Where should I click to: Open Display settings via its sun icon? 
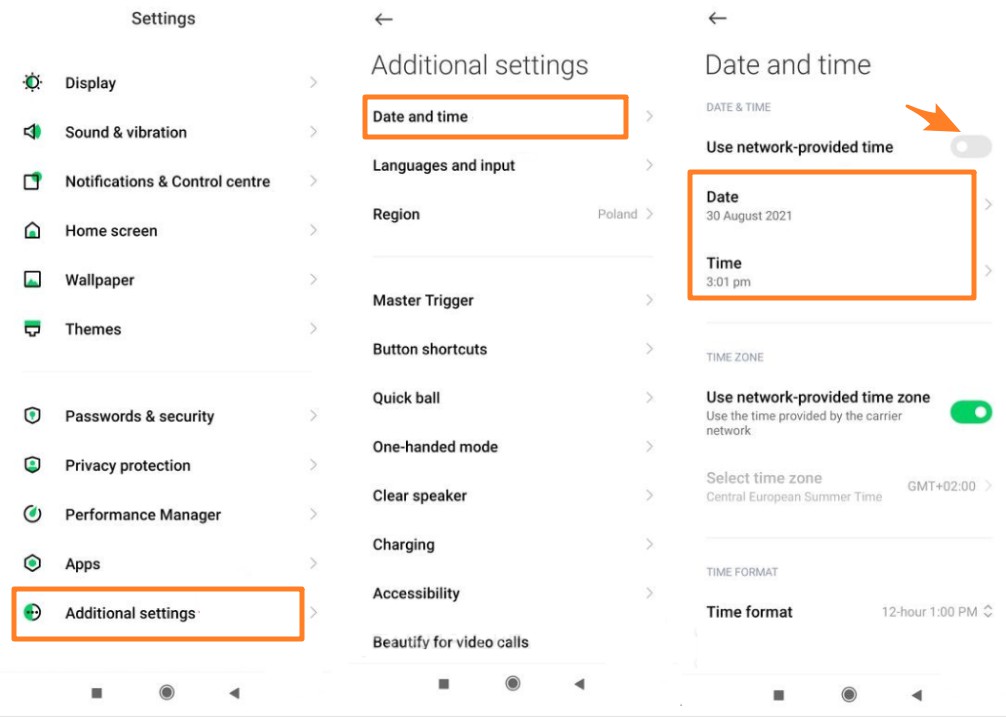pos(32,83)
